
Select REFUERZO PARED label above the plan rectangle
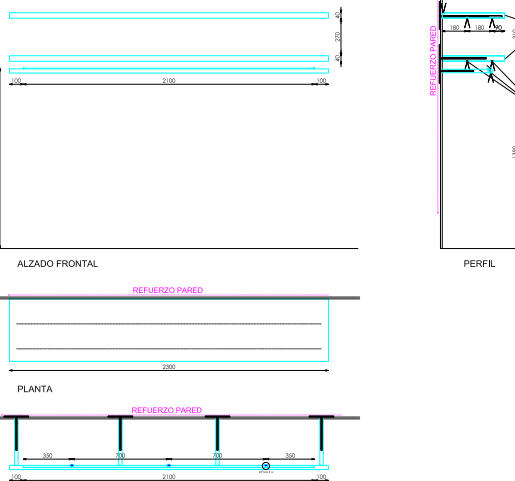tap(168, 290)
